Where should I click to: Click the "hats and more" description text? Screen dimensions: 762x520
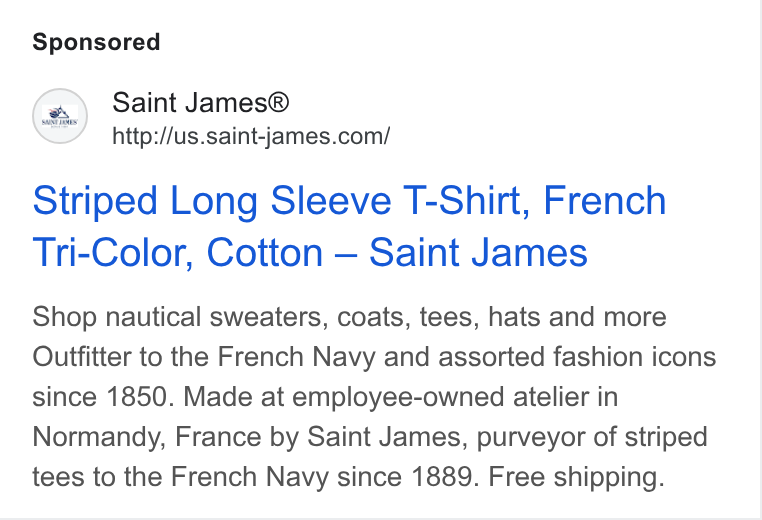click(x=577, y=317)
